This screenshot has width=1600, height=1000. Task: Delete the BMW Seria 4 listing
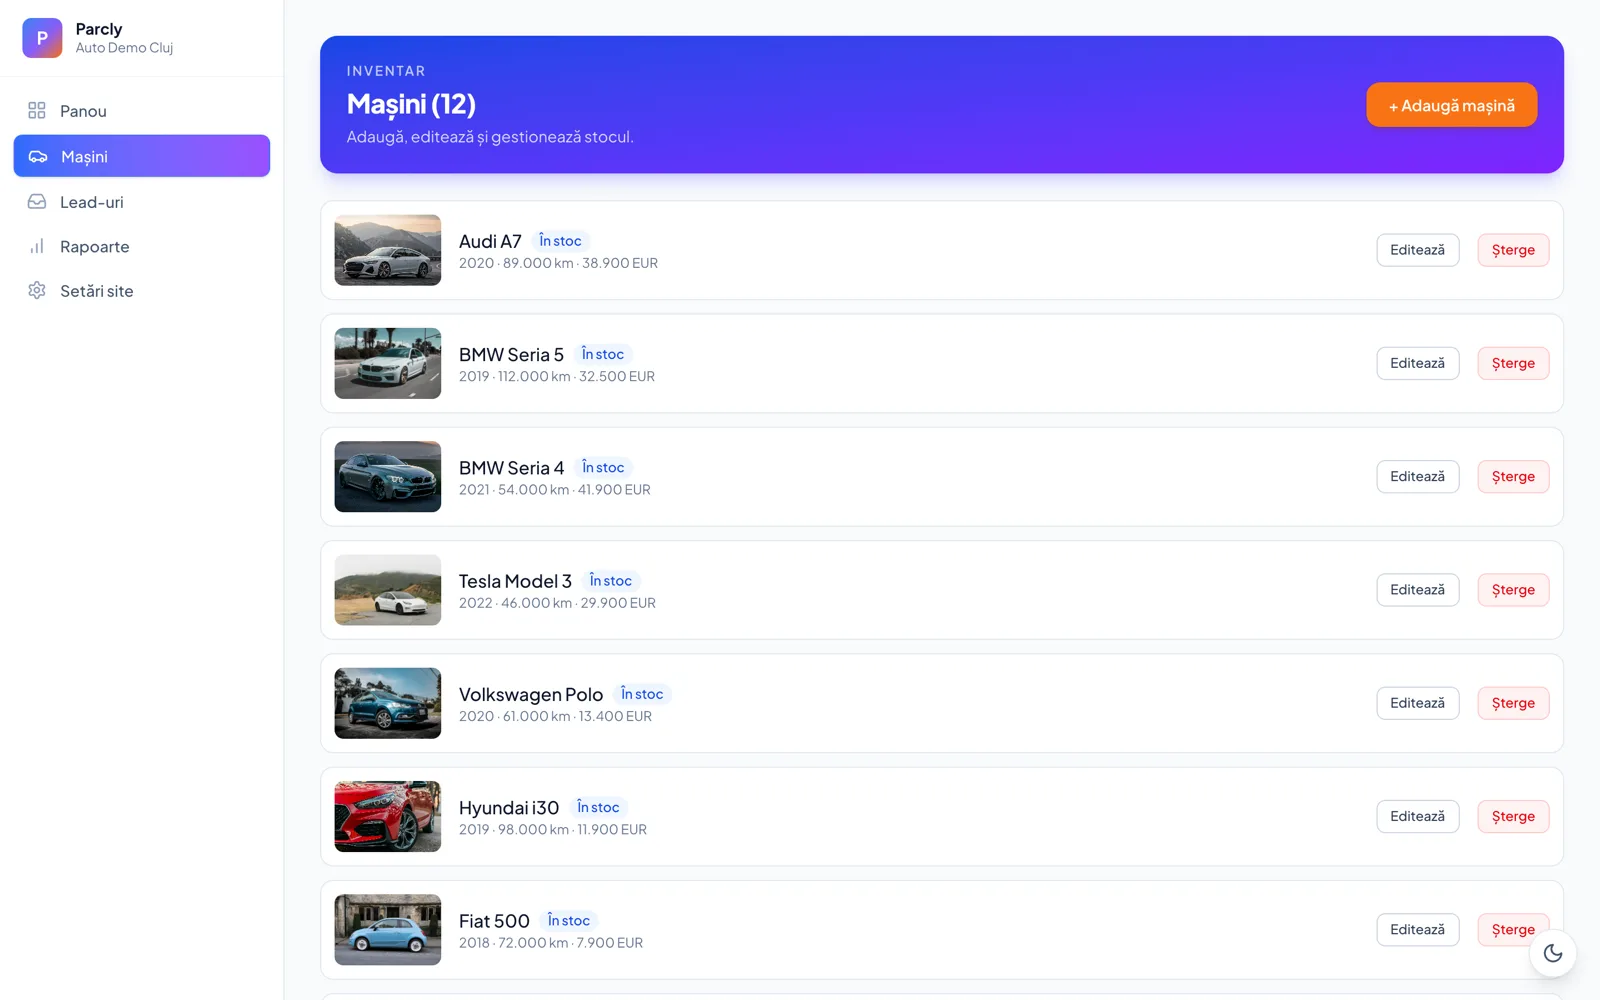pyautogui.click(x=1513, y=477)
